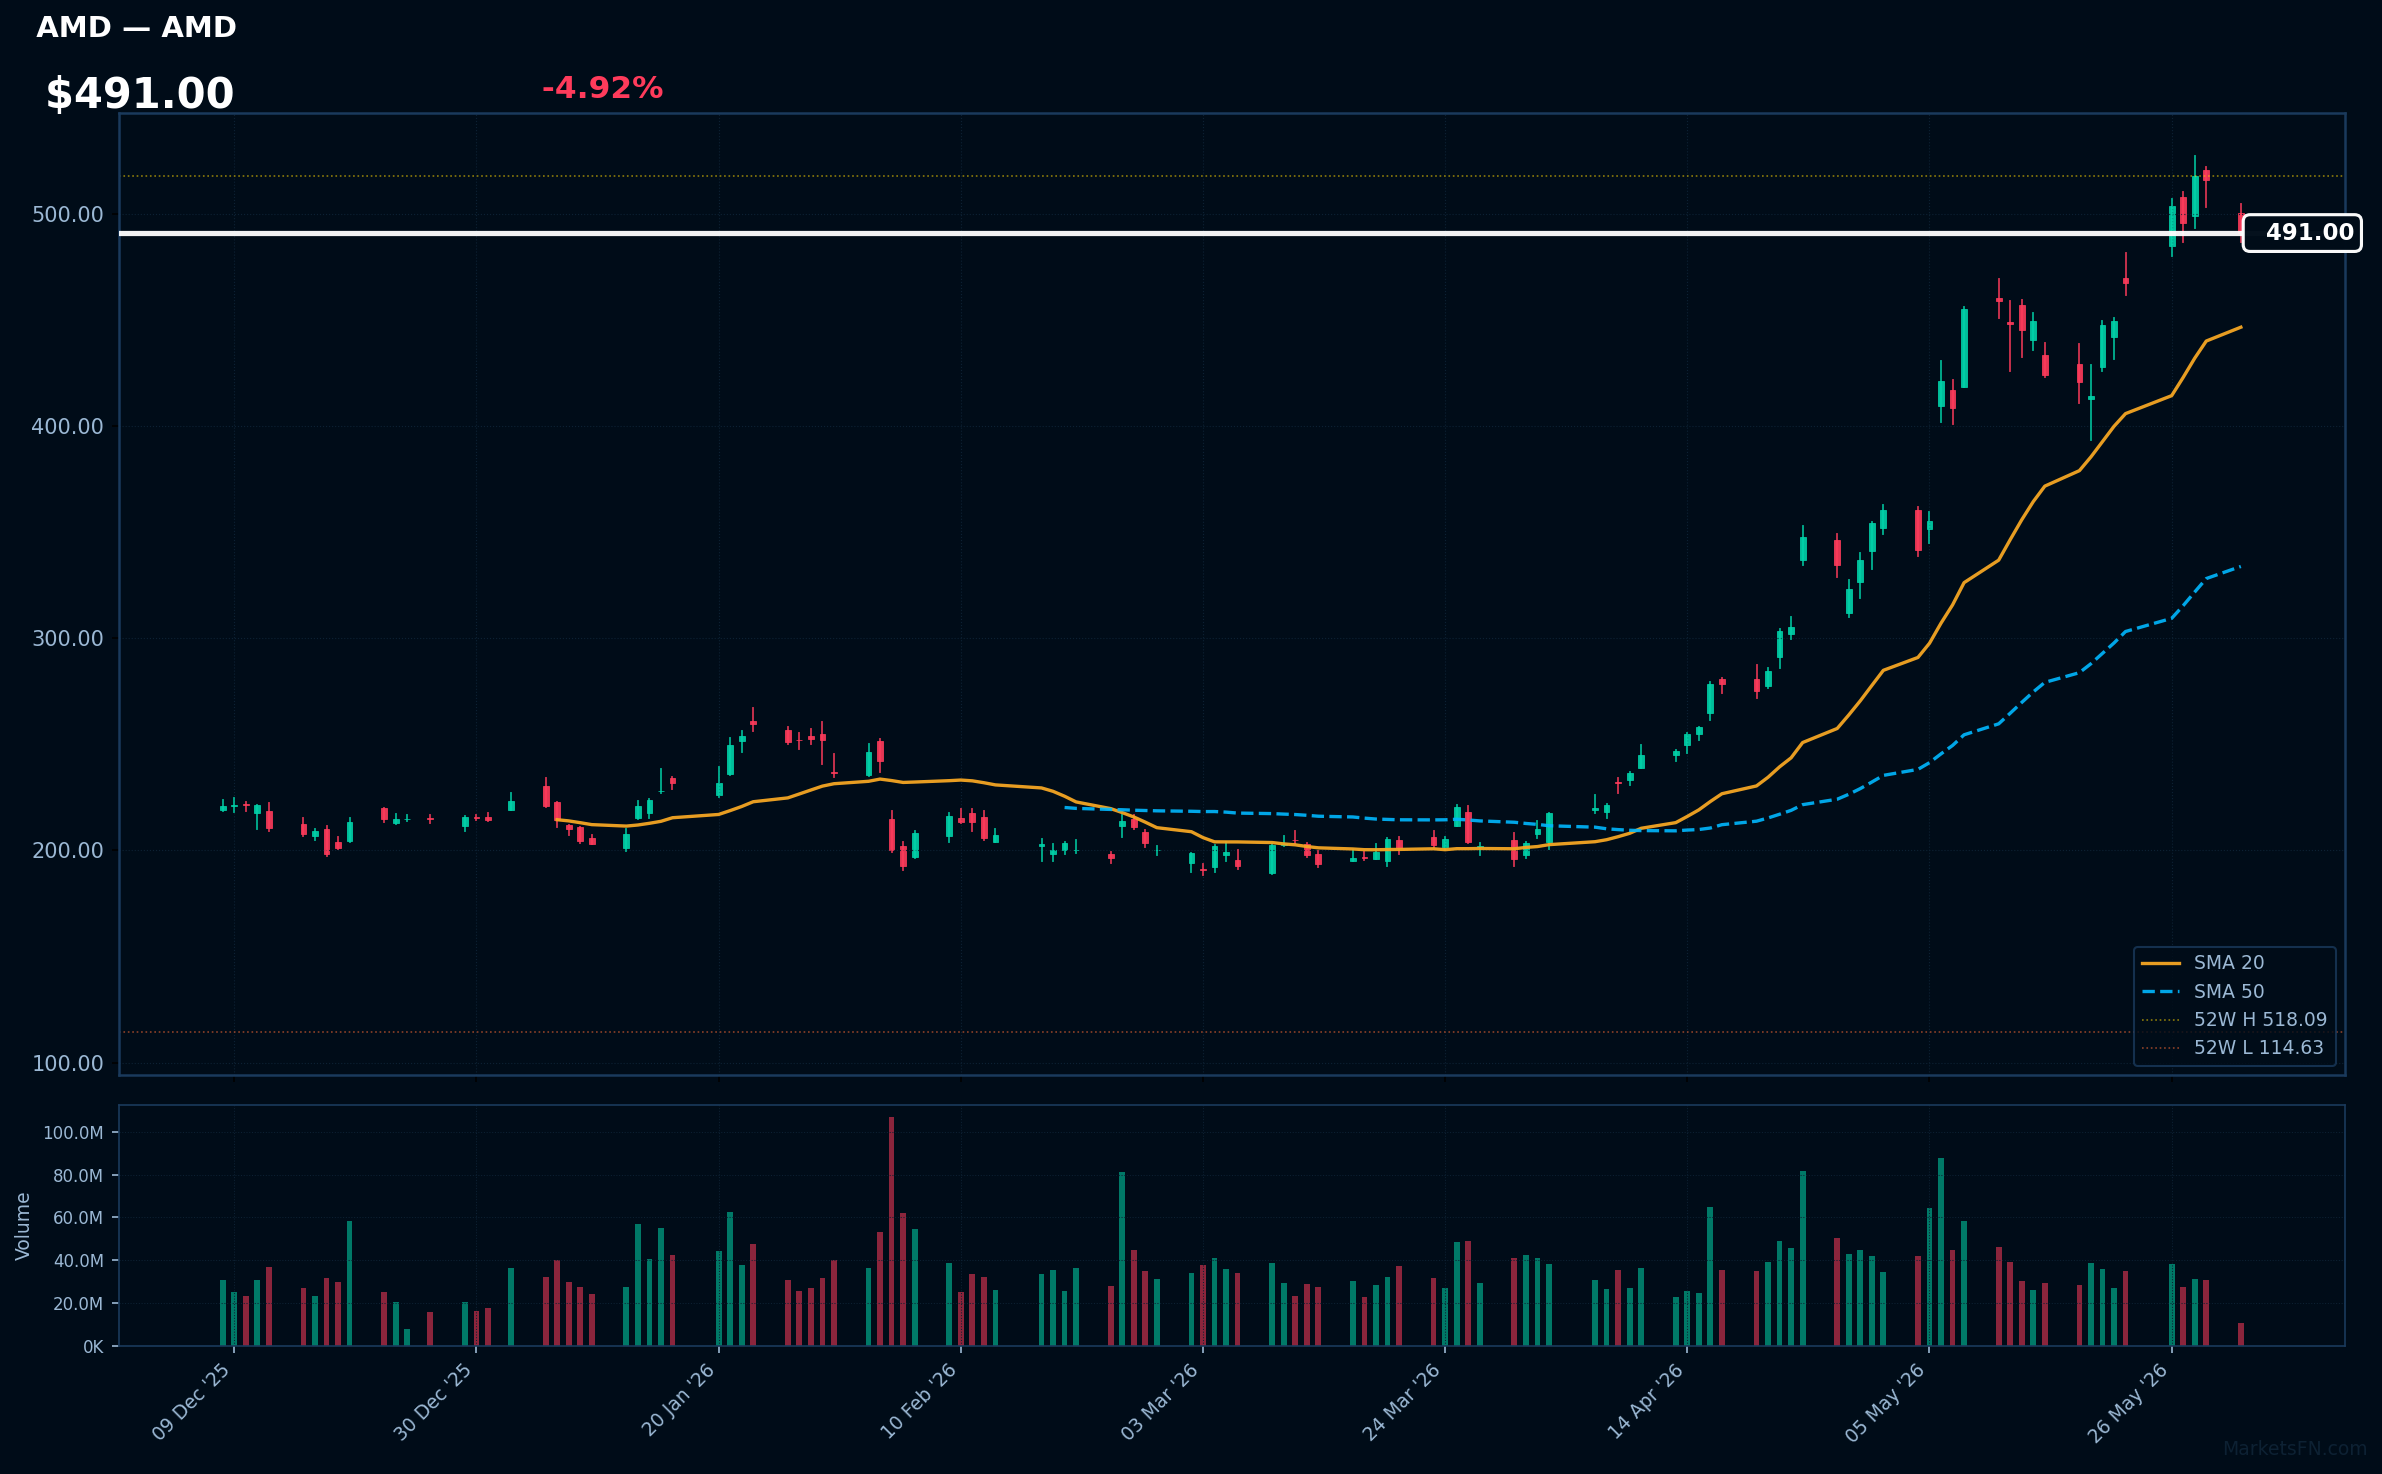Click the 100.0M volume axis label

click(73, 1133)
